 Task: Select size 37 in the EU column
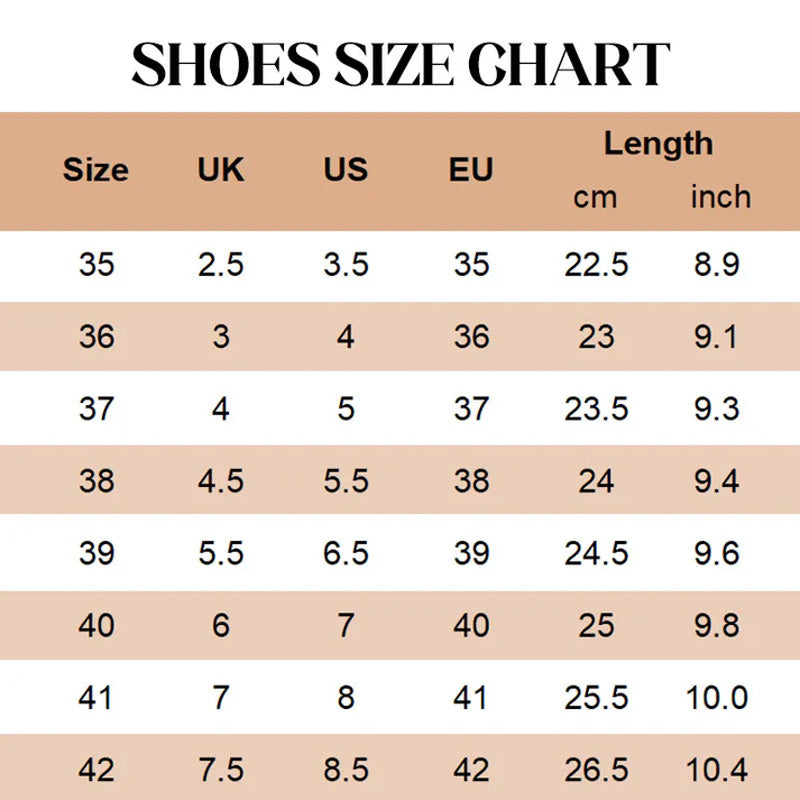(x=471, y=409)
